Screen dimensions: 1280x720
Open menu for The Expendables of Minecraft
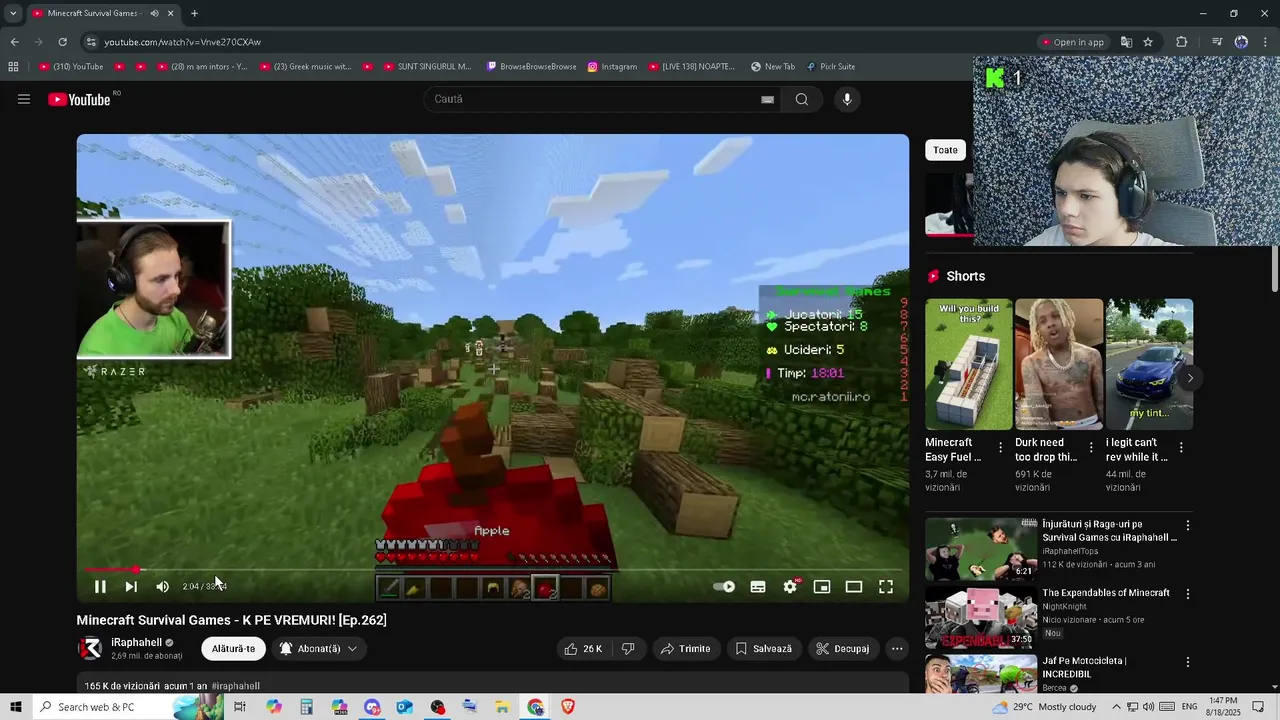[1188, 593]
